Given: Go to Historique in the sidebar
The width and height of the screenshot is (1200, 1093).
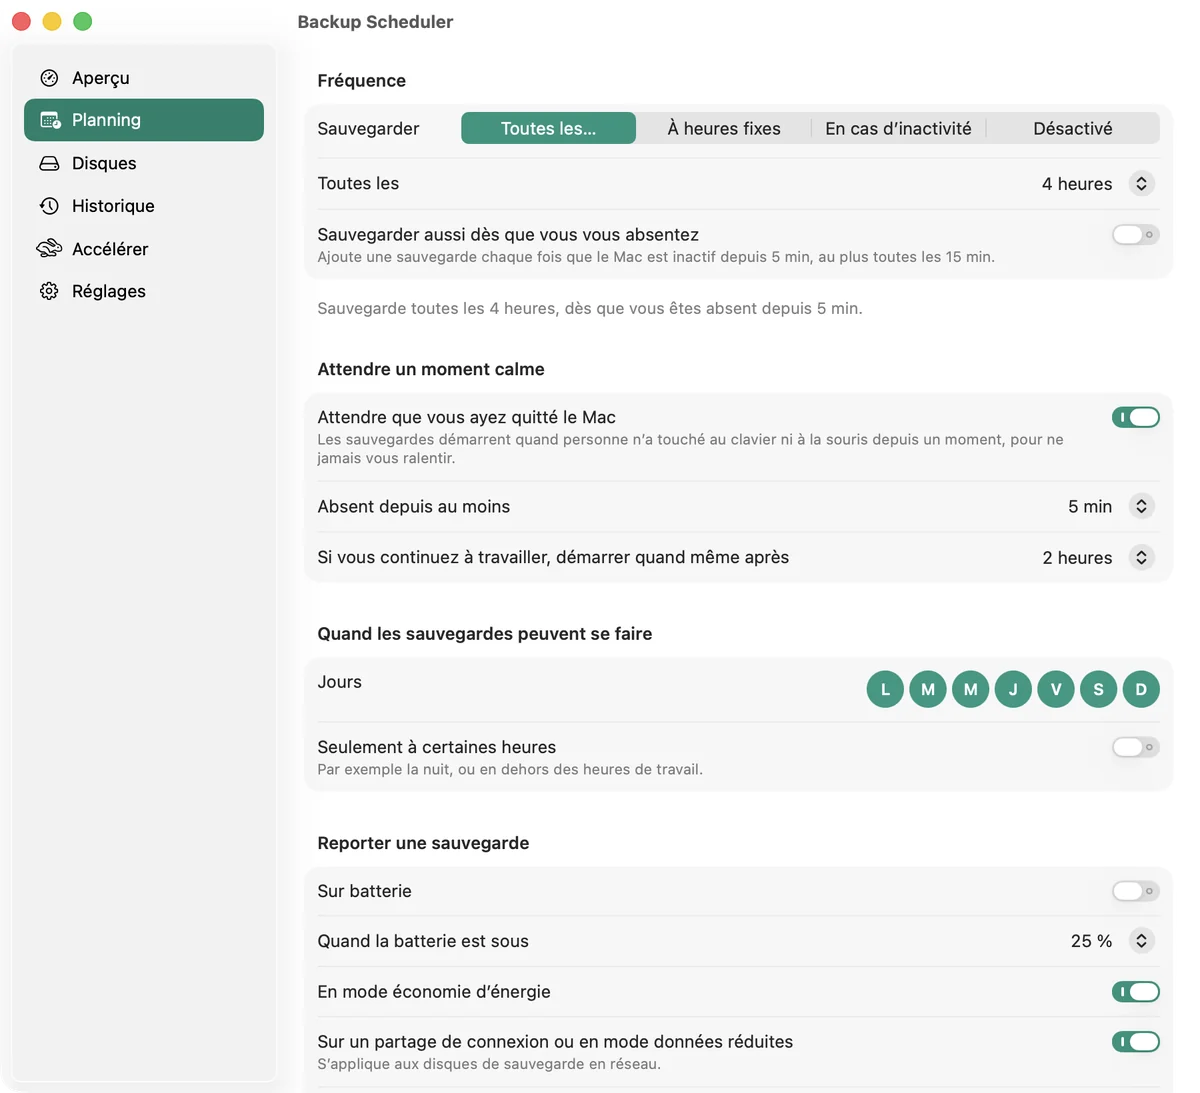Looking at the screenshot, I should pyautogui.click(x=144, y=206).
